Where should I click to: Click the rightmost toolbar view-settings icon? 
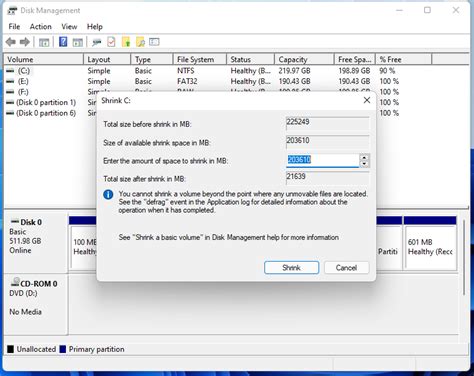(154, 42)
